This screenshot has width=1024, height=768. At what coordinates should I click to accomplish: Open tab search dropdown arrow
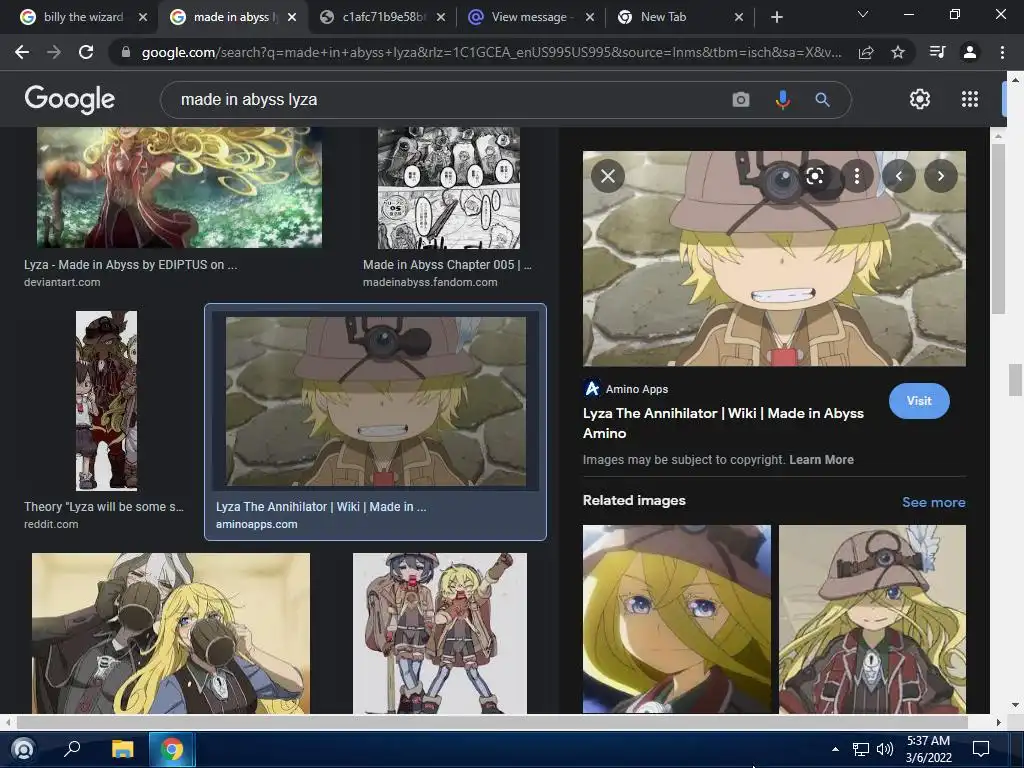click(863, 14)
